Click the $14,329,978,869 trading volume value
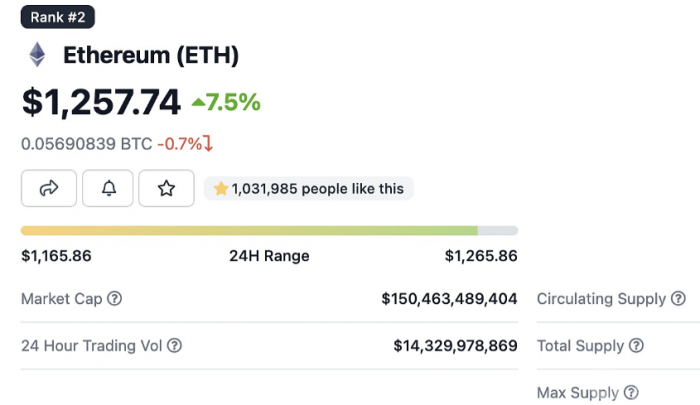The image size is (700, 405). pyautogui.click(x=455, y=346)
